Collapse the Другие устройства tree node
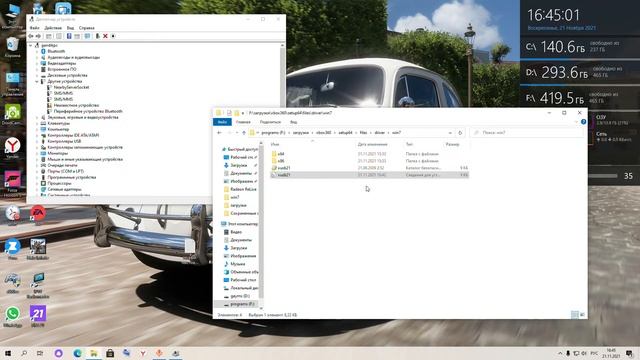 point(37,81)
